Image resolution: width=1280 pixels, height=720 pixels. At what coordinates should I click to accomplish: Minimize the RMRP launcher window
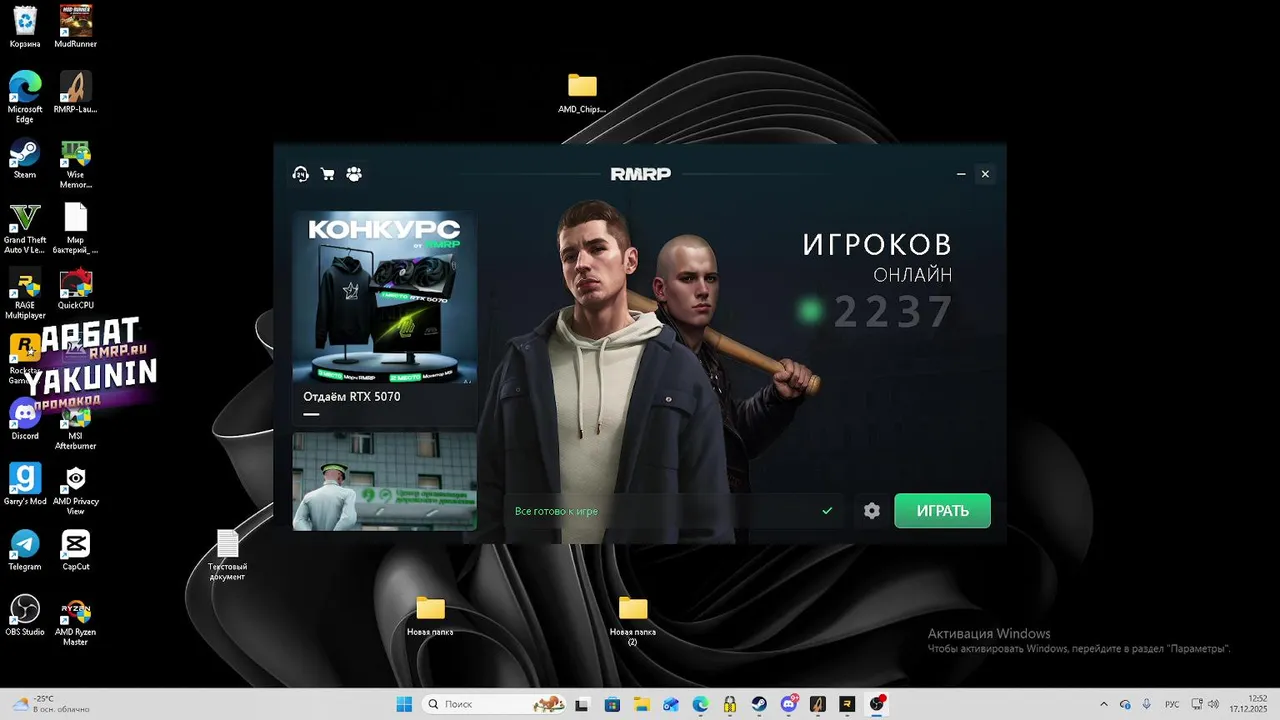pyautogui.click(x=961, y=174)
